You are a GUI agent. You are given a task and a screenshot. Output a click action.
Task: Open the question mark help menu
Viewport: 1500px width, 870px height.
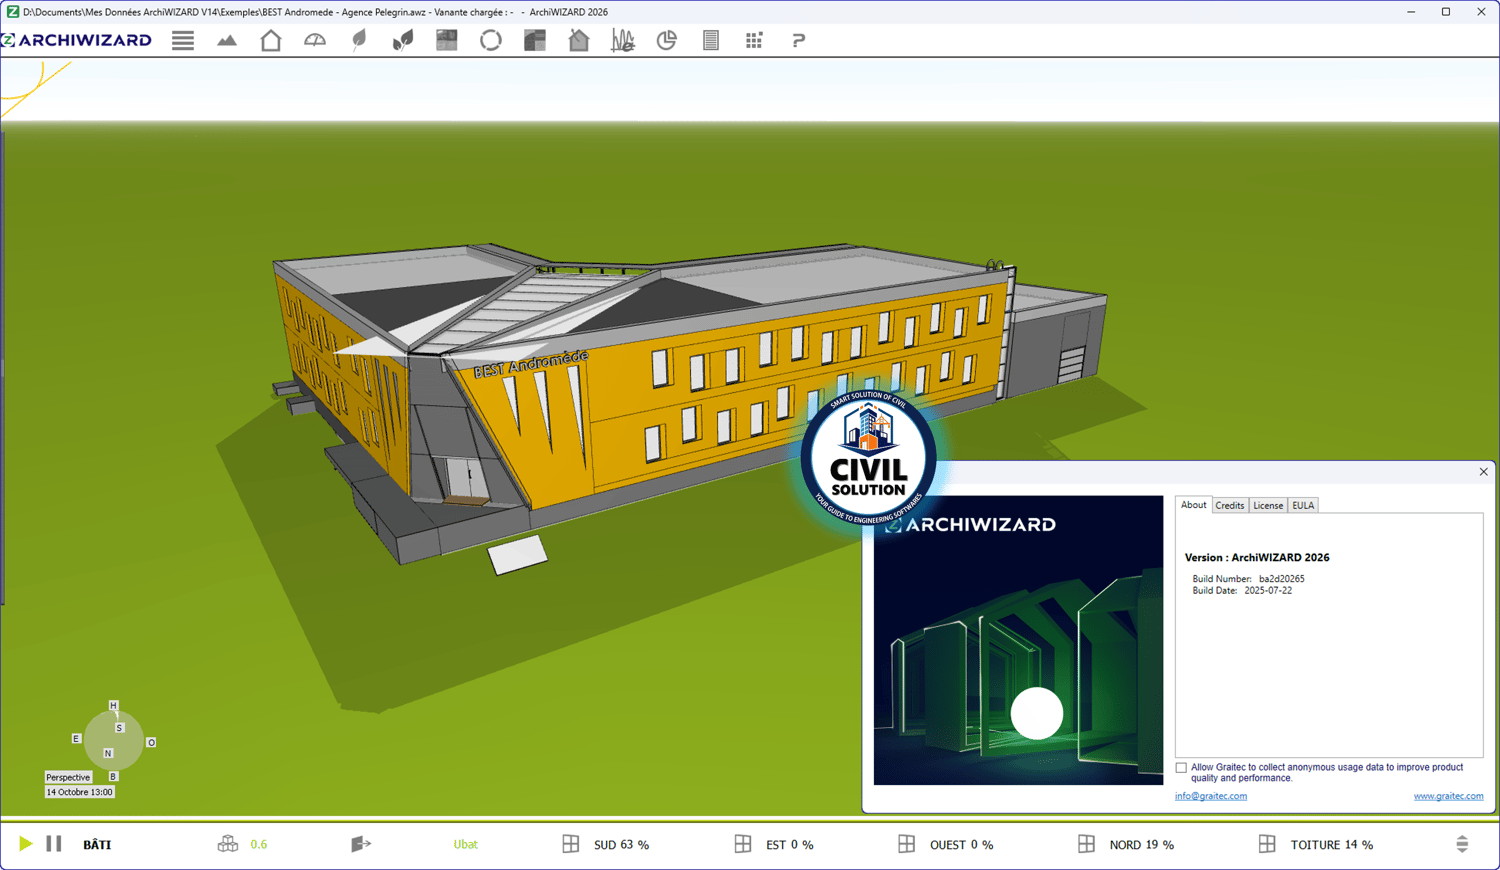(x=798, y=40)
